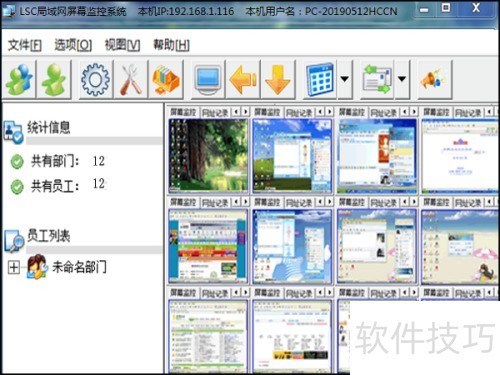Open settings via the blue gear icon
The image size is (500, 375).
point(96,79)
